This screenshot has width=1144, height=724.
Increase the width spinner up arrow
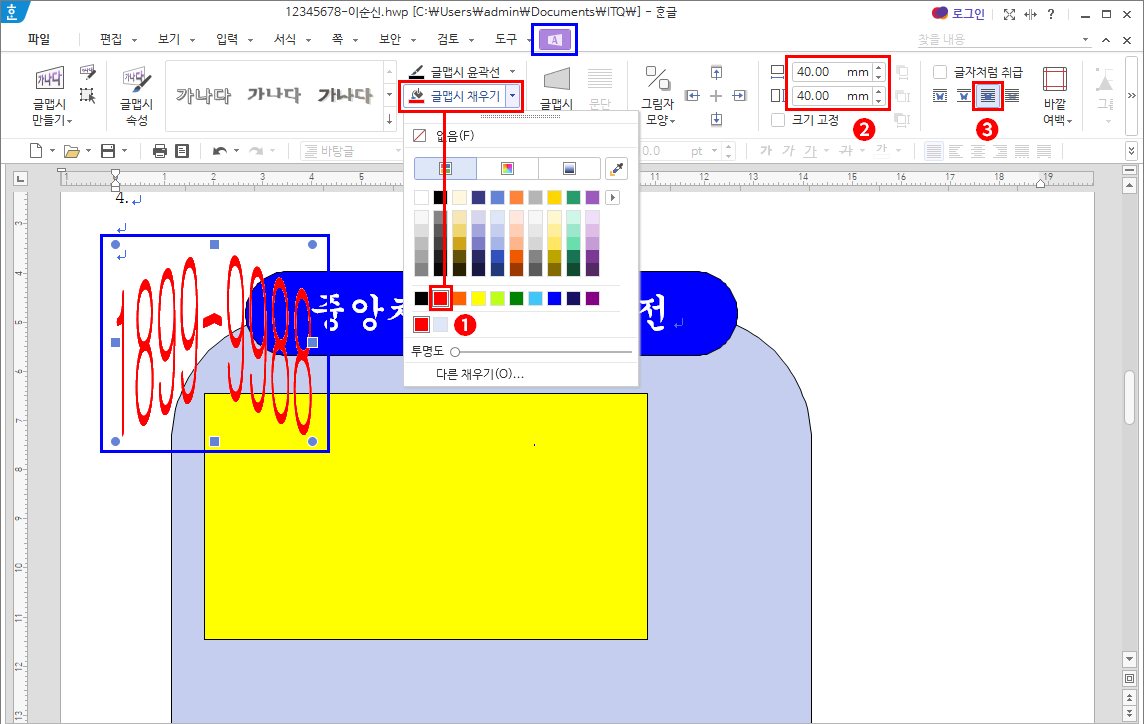[878, 68]
